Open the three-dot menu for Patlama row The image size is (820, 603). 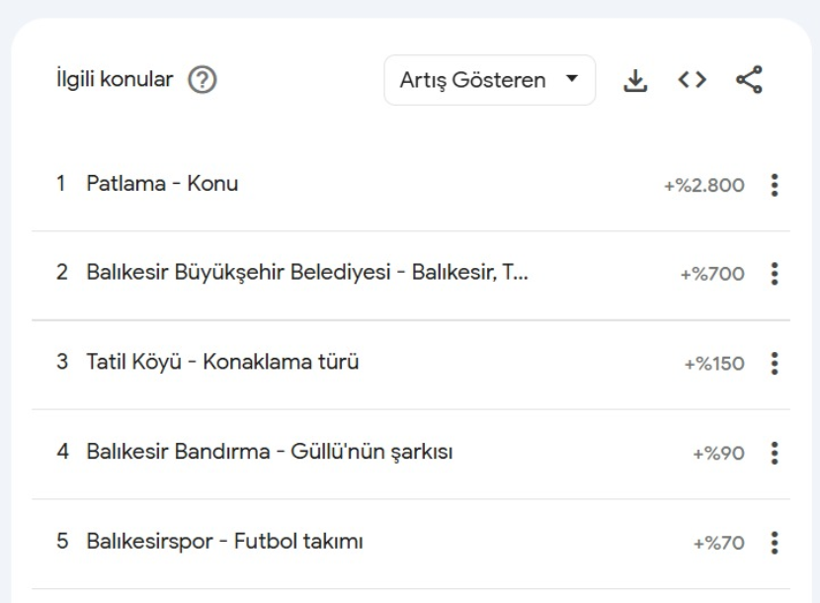coord(774,185)
